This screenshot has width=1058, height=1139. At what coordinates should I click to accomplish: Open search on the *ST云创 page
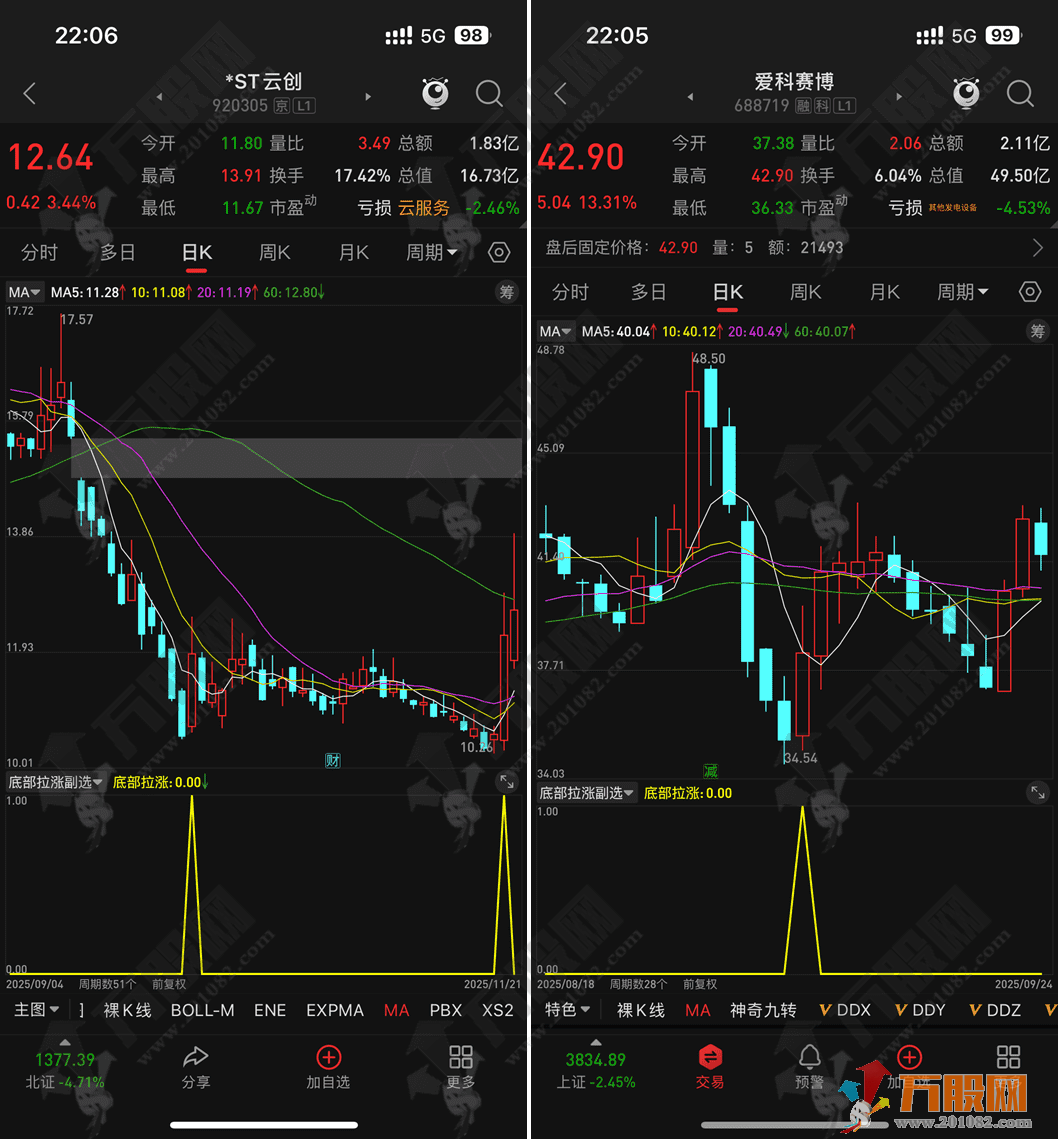tap(489, 93)
